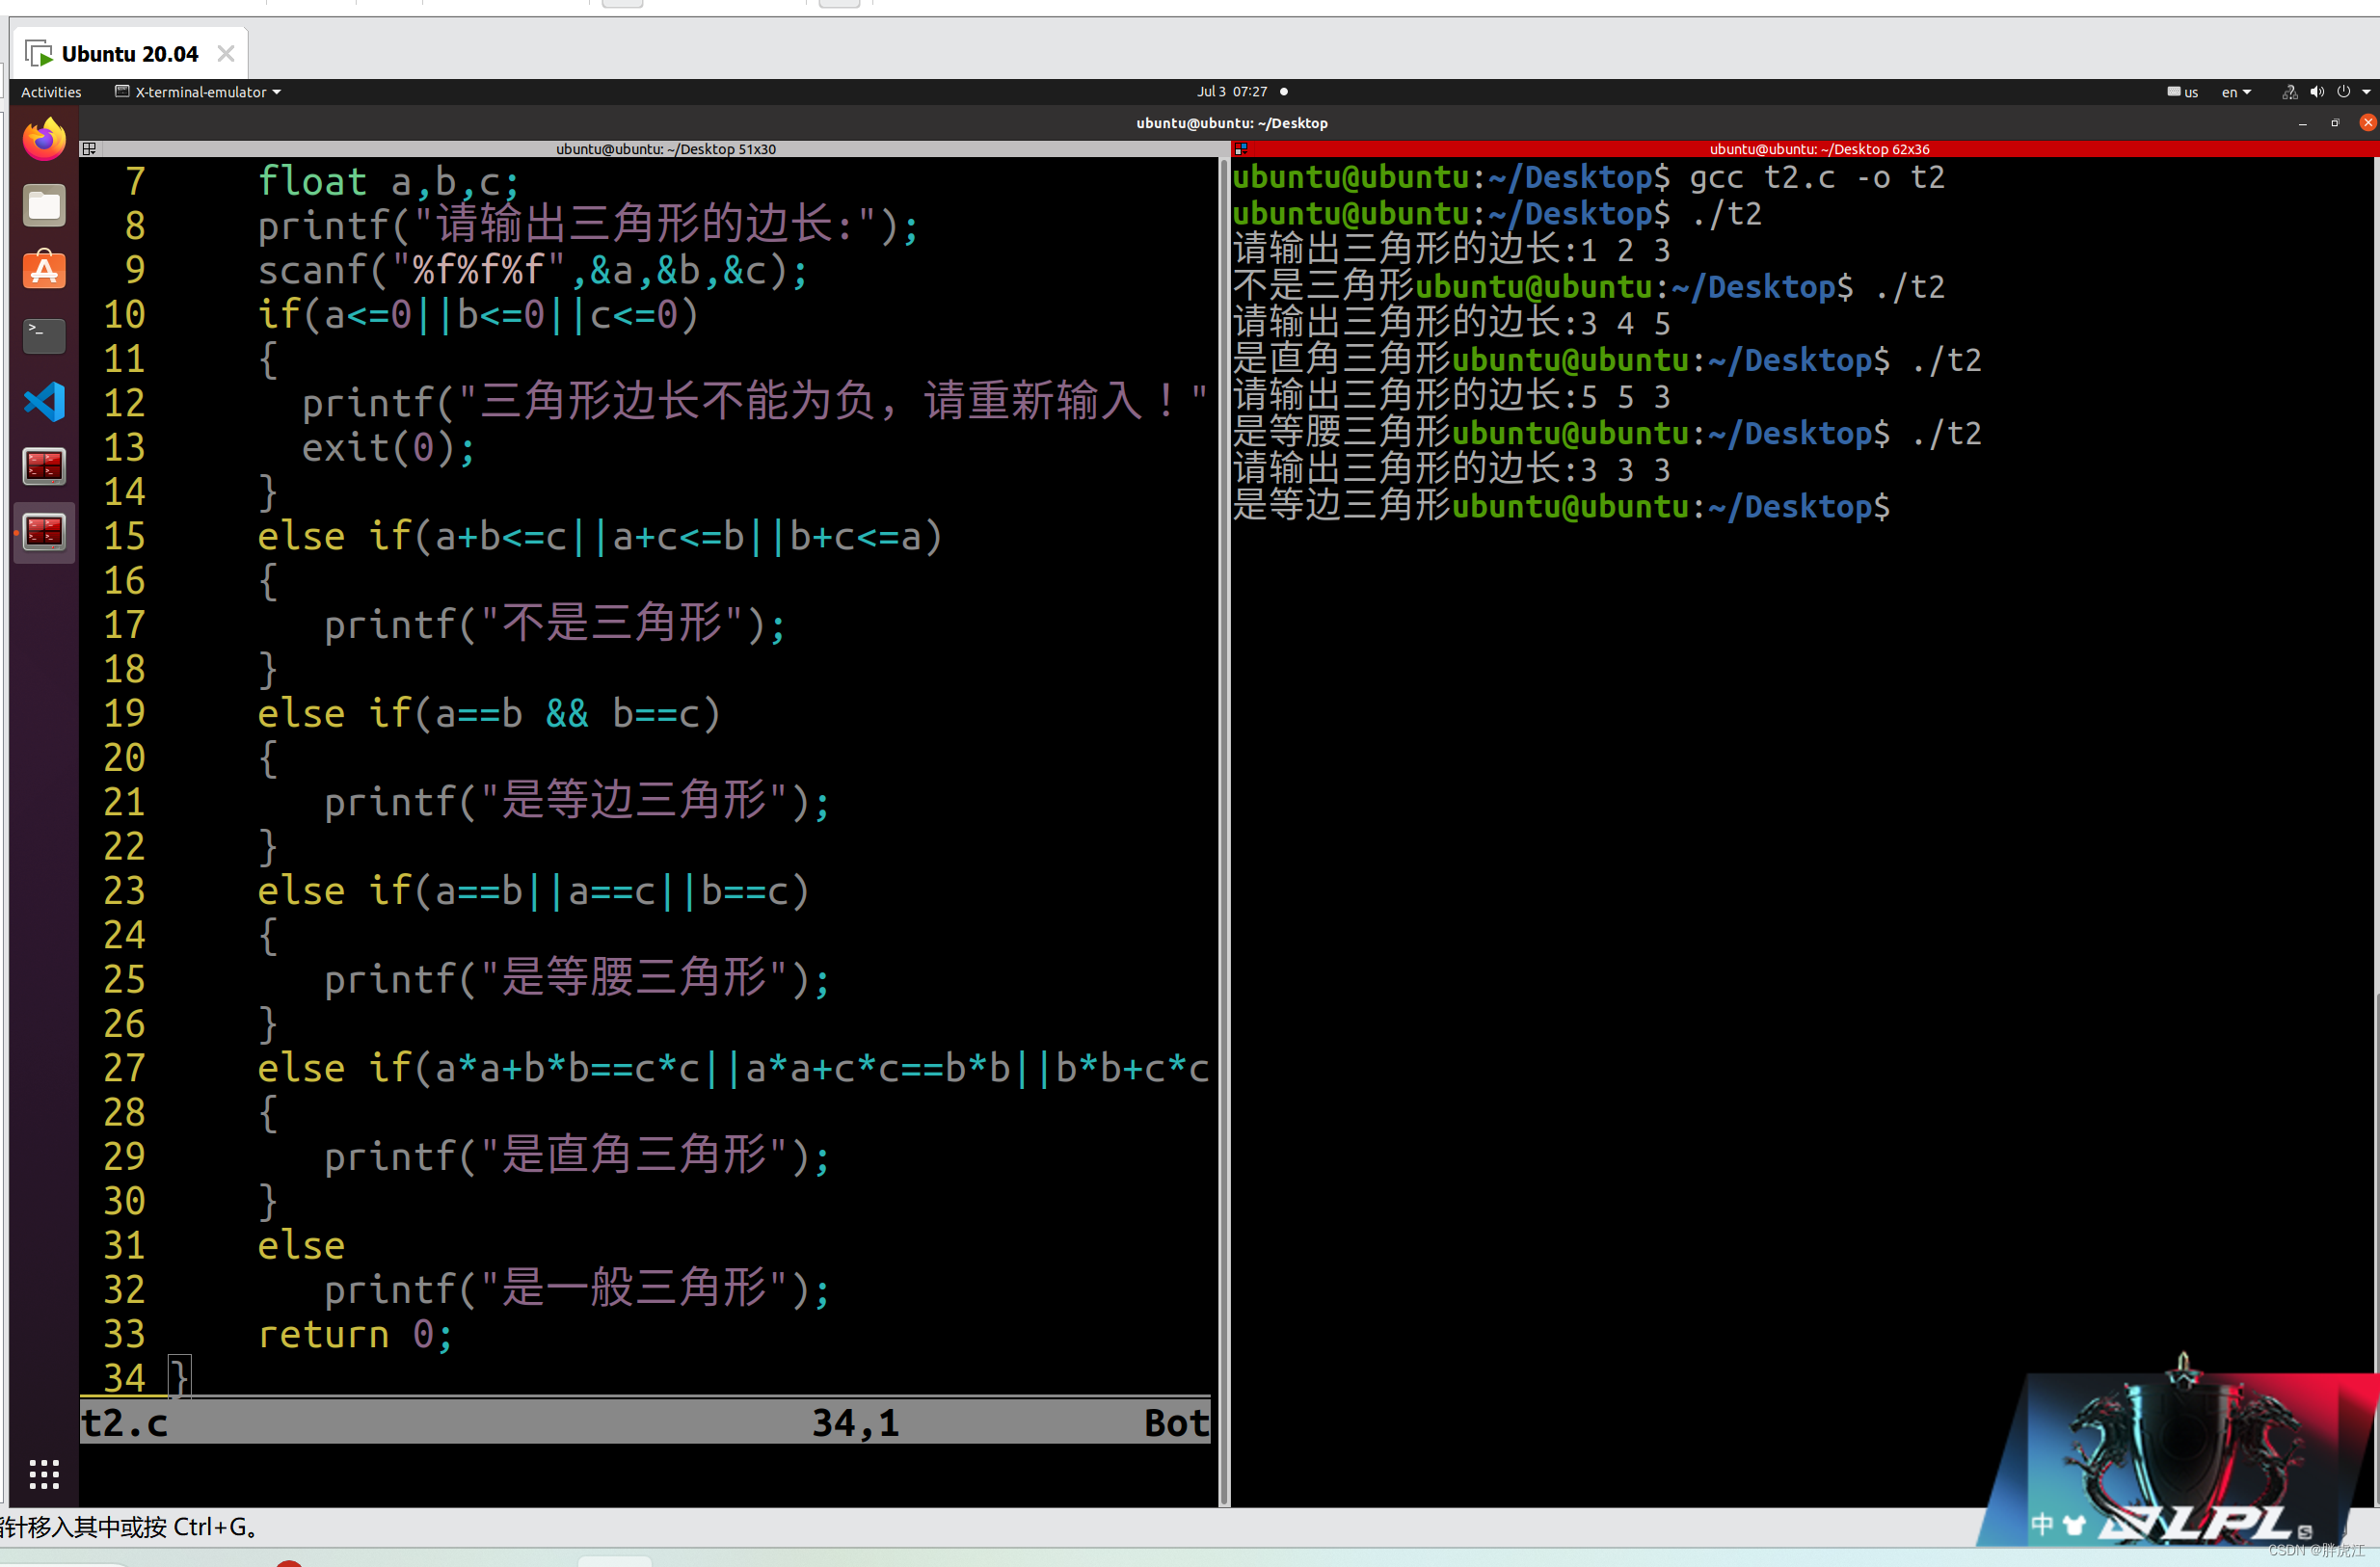
Task: Expand the system power menu arrow
Action: [2366, 92]
